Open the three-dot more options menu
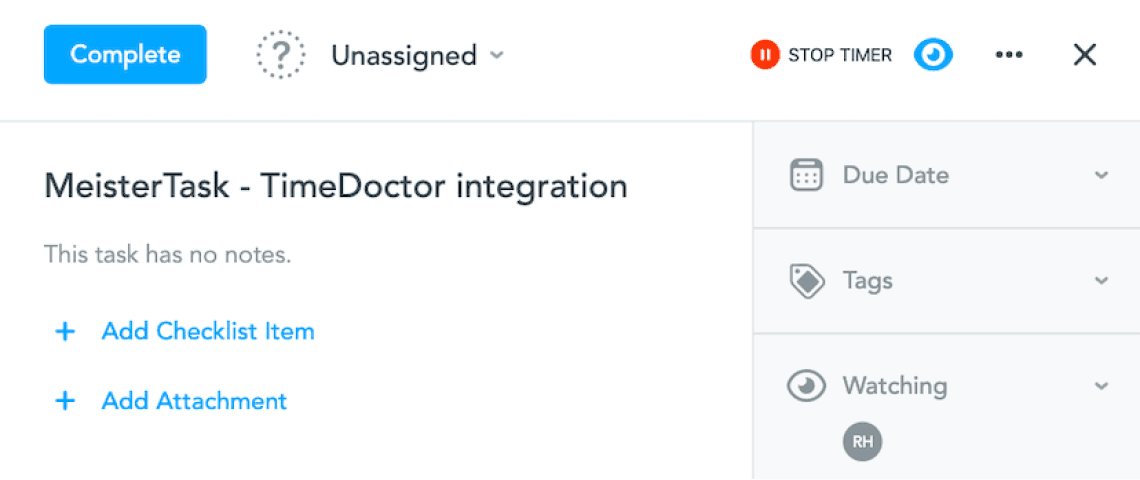Viewport: 1140px width, 480px height. tap(1009, 55)
